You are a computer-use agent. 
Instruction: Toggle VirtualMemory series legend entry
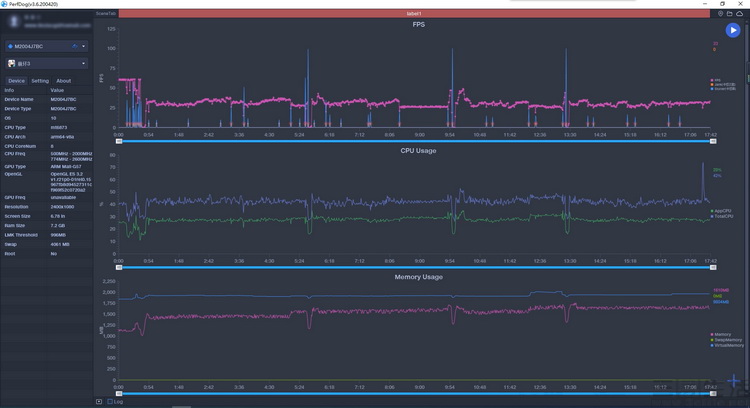click(727, 345)
